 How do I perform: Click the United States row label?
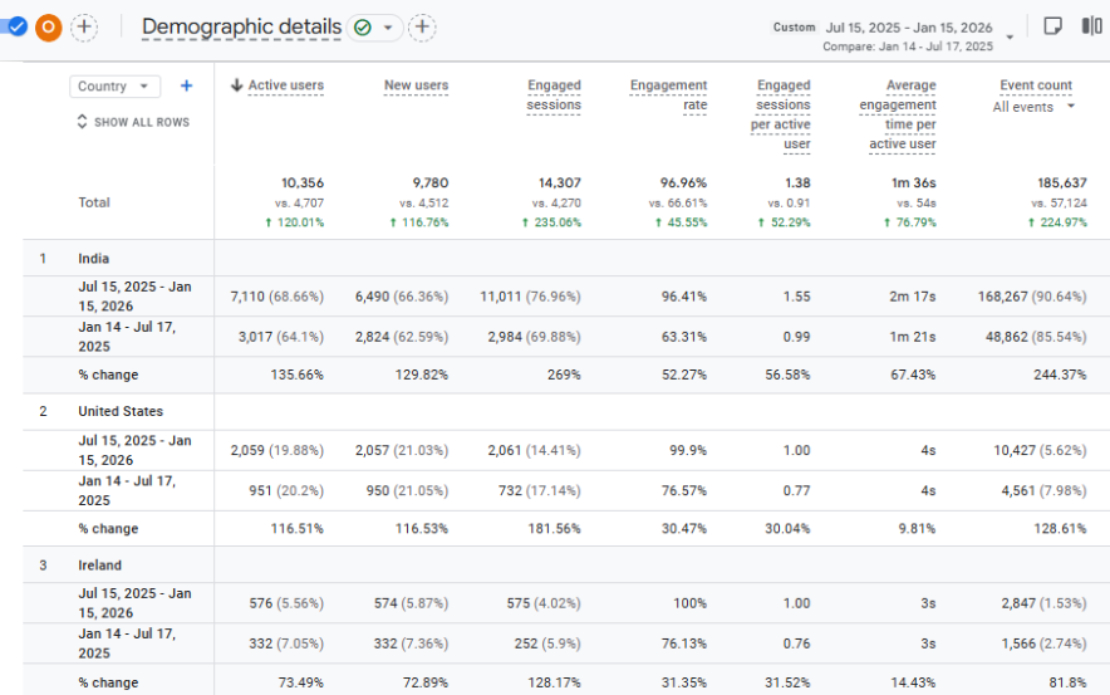click(120, 411)
